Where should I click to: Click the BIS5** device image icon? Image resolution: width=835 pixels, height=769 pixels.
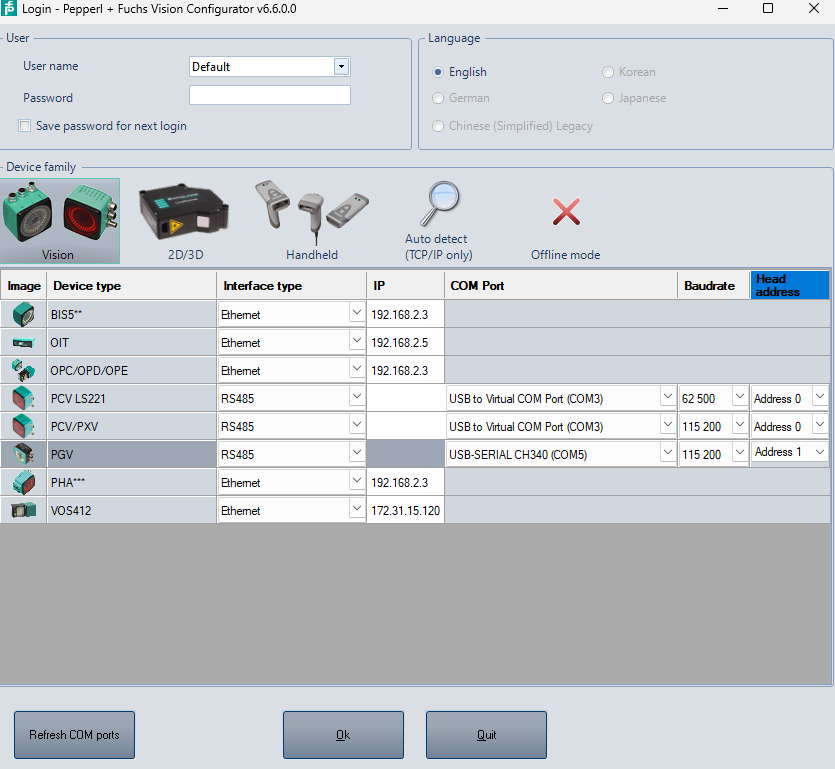23,314
